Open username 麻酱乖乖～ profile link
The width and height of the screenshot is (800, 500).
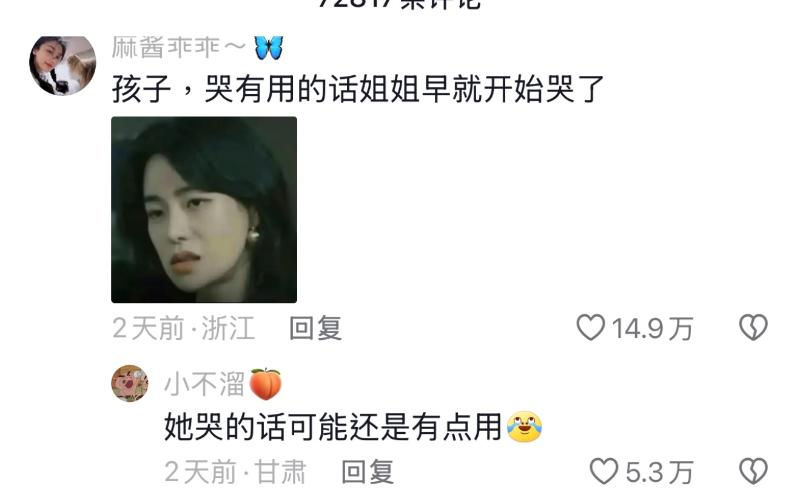pyautogui.click(x=179, y=48)
